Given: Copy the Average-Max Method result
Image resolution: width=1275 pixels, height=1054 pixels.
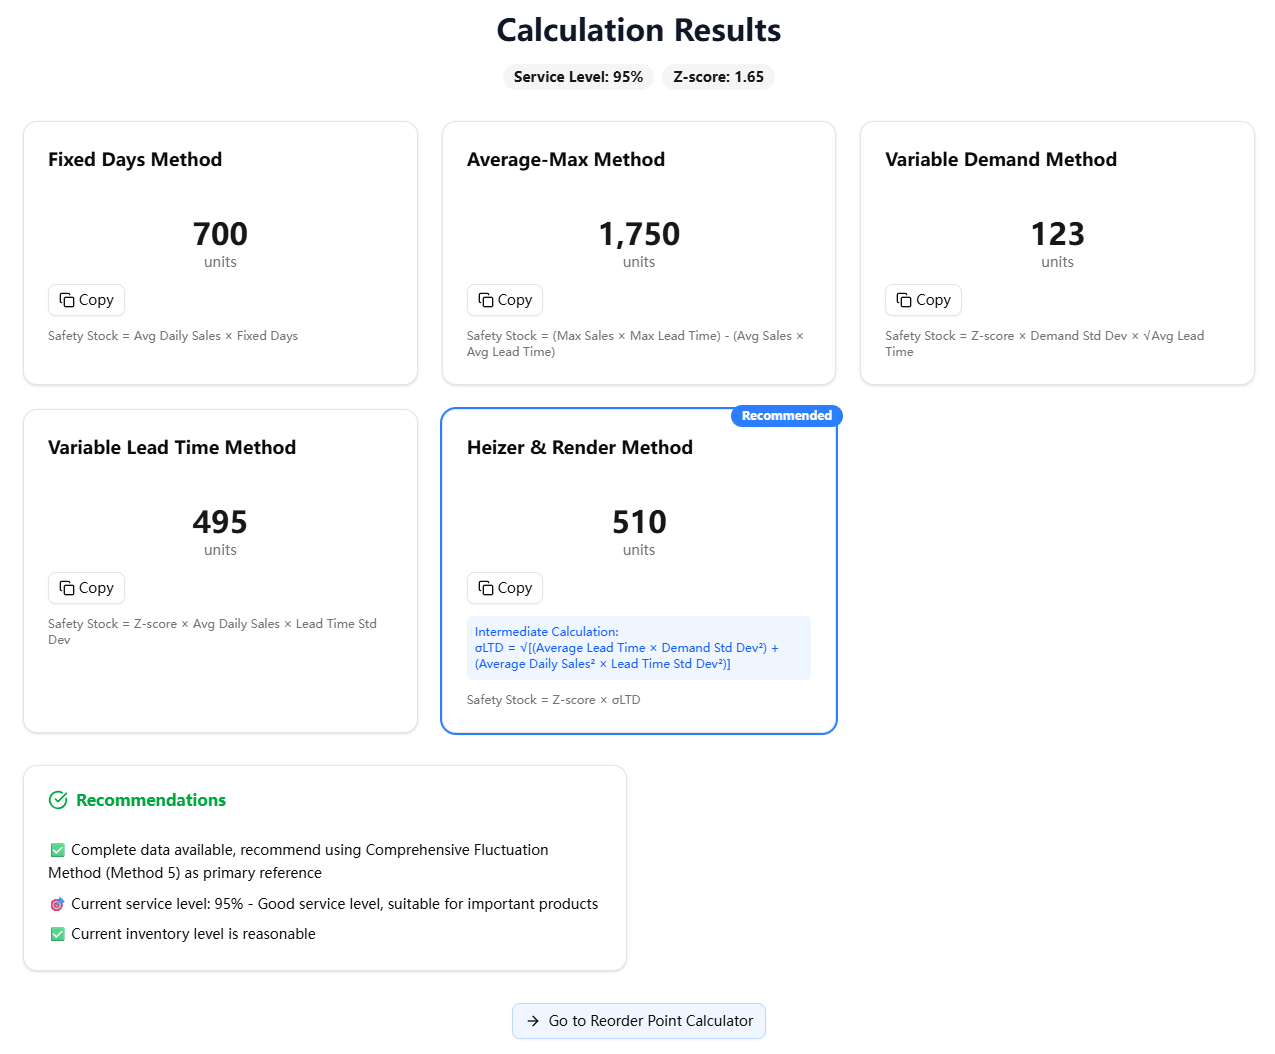Looking at the screenshot, I should point(505,300).
